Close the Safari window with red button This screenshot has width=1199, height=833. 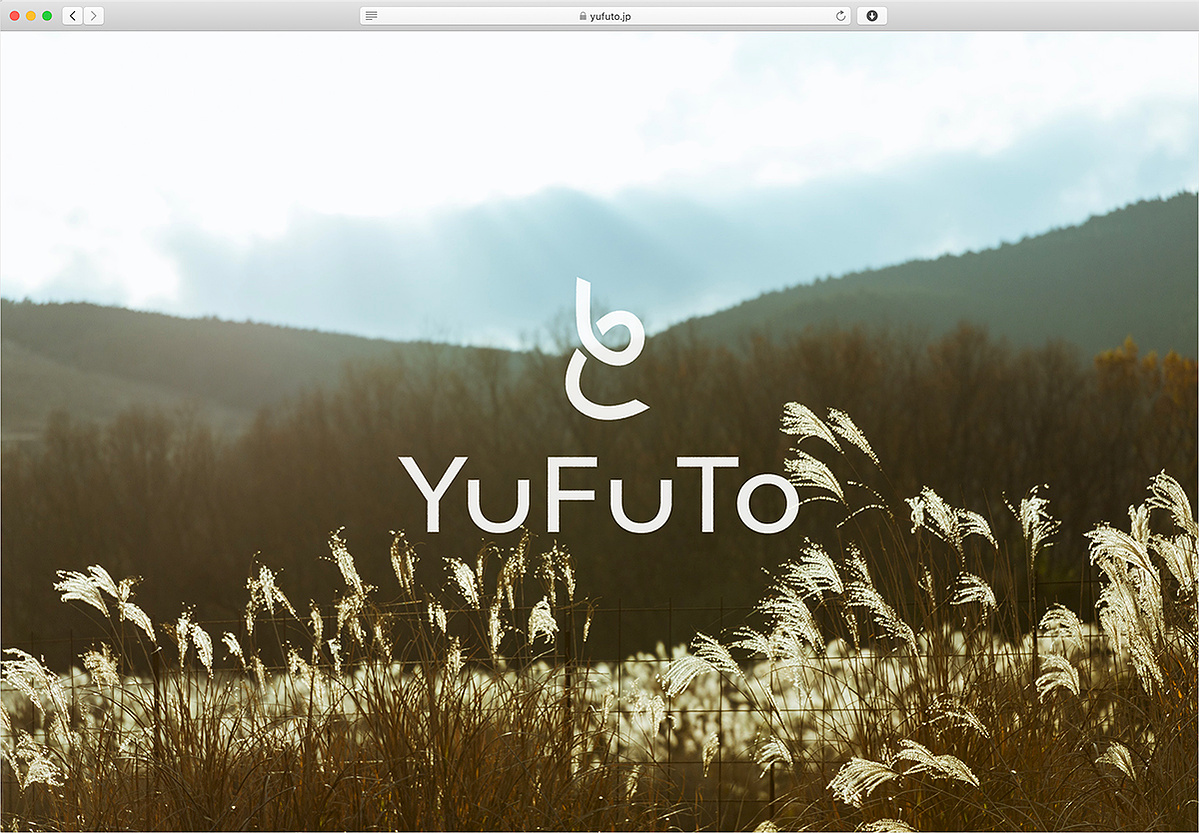tap(15, 15)
